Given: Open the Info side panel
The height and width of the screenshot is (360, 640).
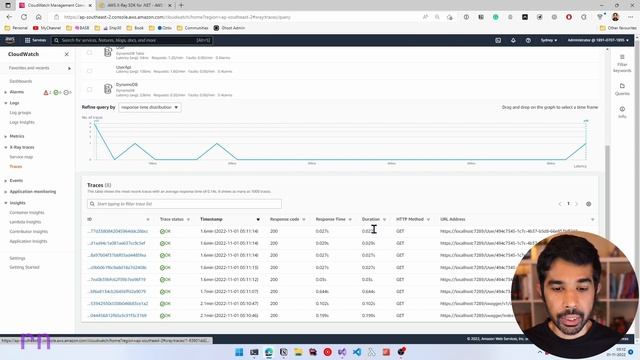Looking at the screenshot, I should (622, 112).
